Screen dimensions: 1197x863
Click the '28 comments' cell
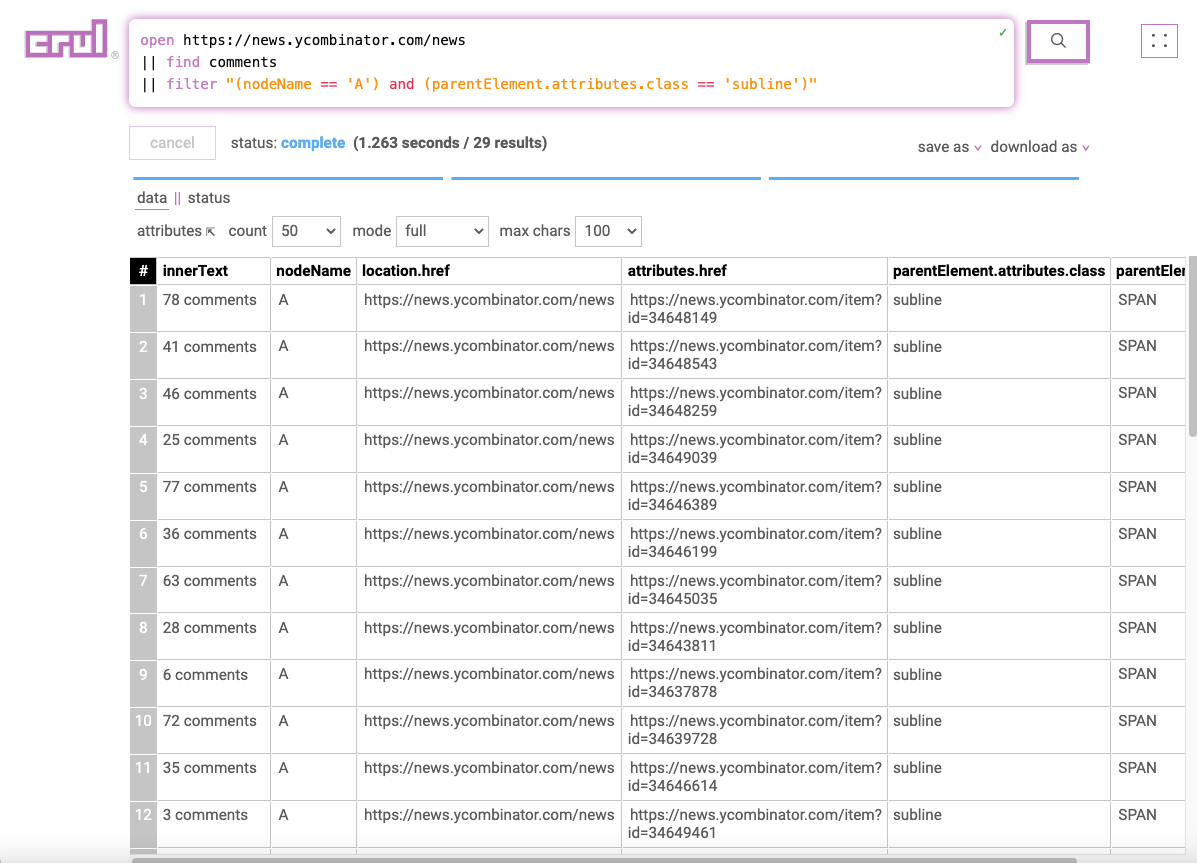[x=213, y=636]
